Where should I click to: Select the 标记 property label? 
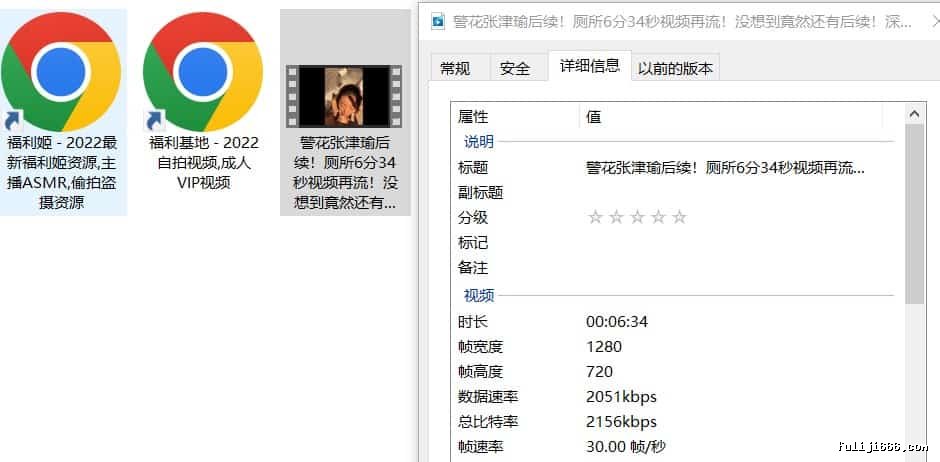[x=473, y=243]
